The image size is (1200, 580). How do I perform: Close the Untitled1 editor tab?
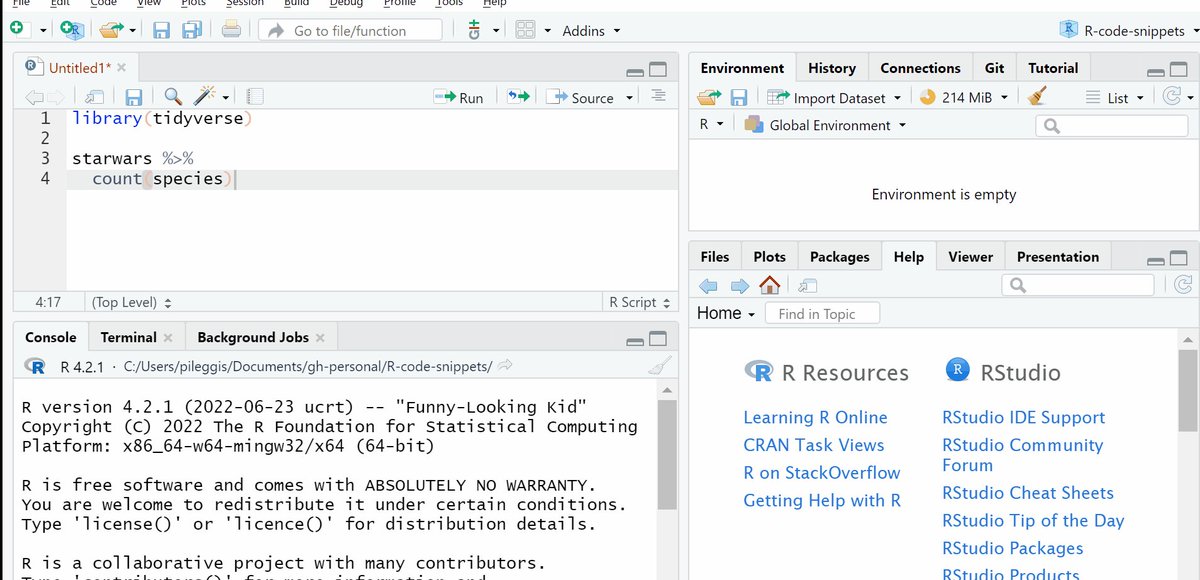pyautogui.click(x=122, y=68)
